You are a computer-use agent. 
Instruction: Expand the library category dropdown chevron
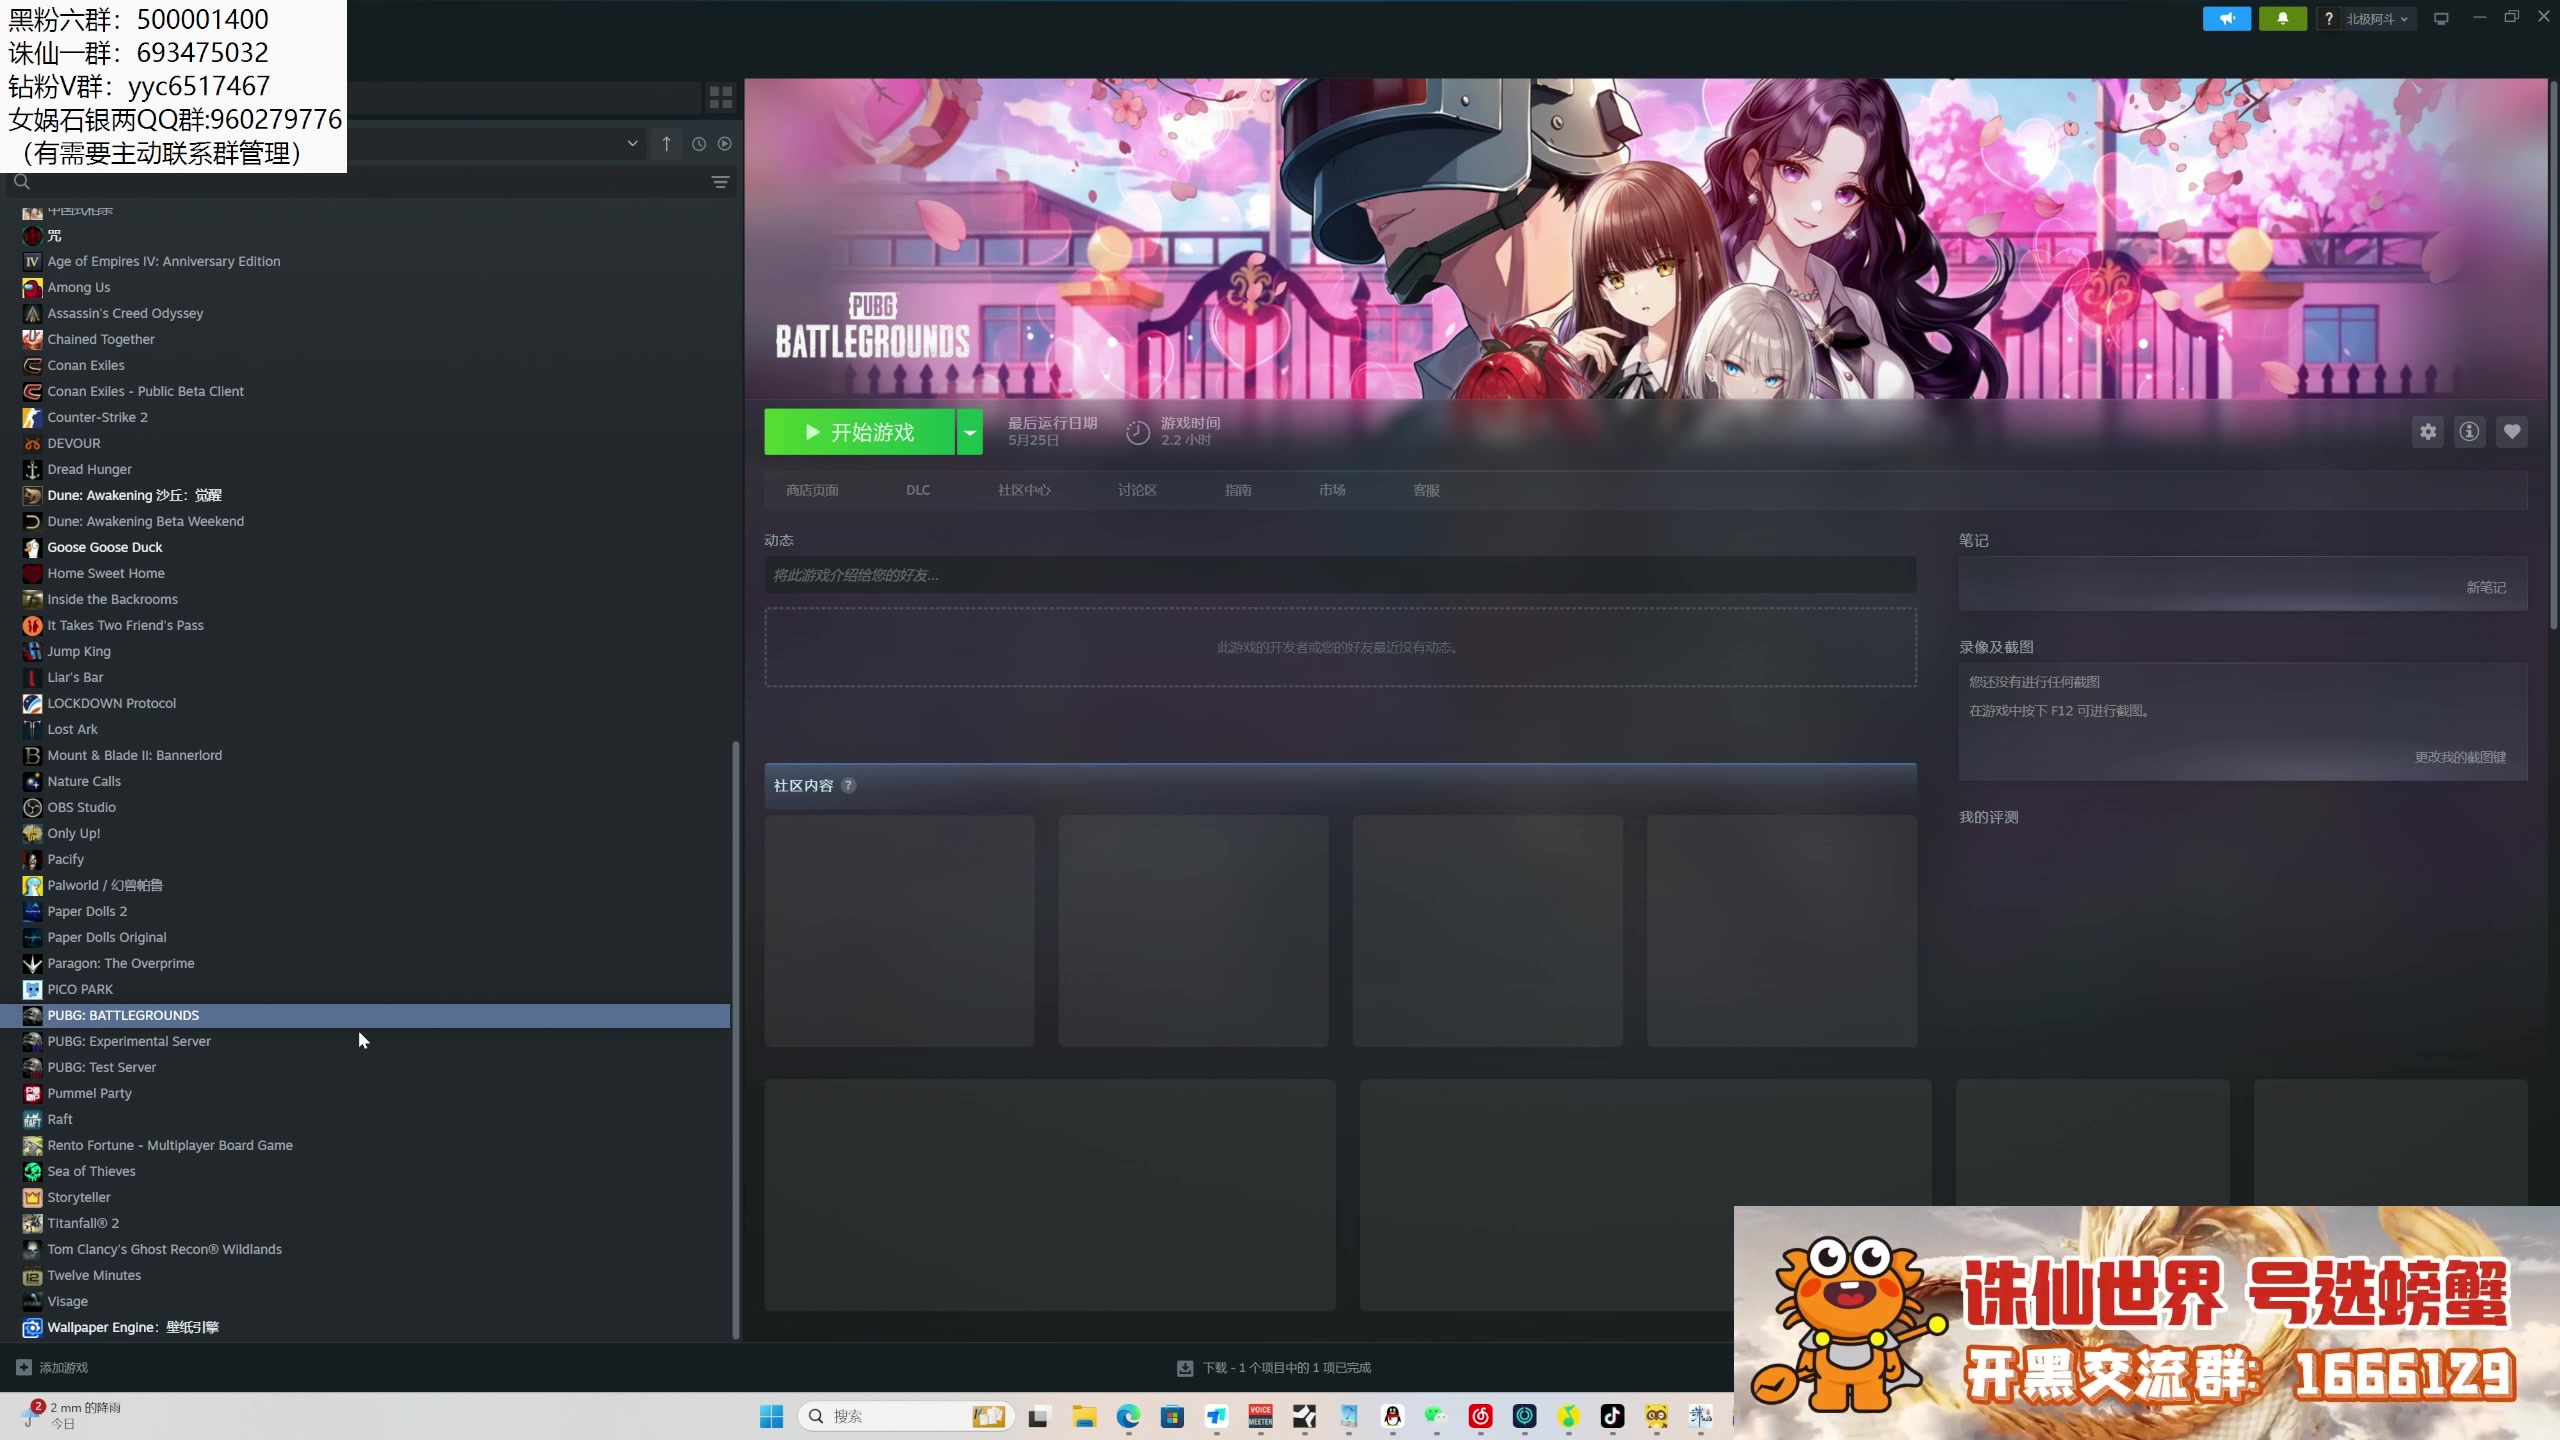(x=632, y=144)
